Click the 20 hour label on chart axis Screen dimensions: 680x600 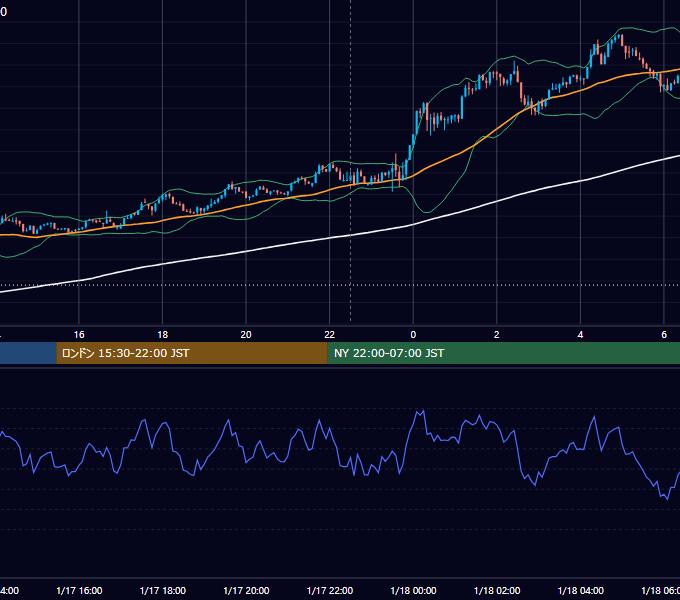coord(246,335)
